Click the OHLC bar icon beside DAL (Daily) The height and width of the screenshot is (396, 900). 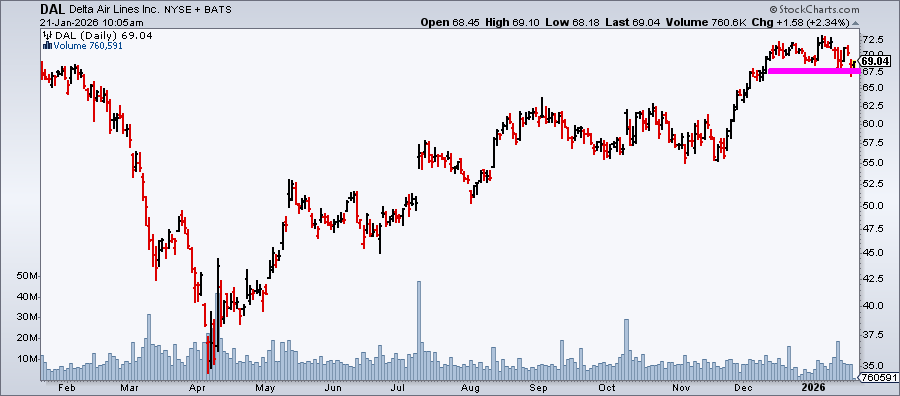(47, 36)
